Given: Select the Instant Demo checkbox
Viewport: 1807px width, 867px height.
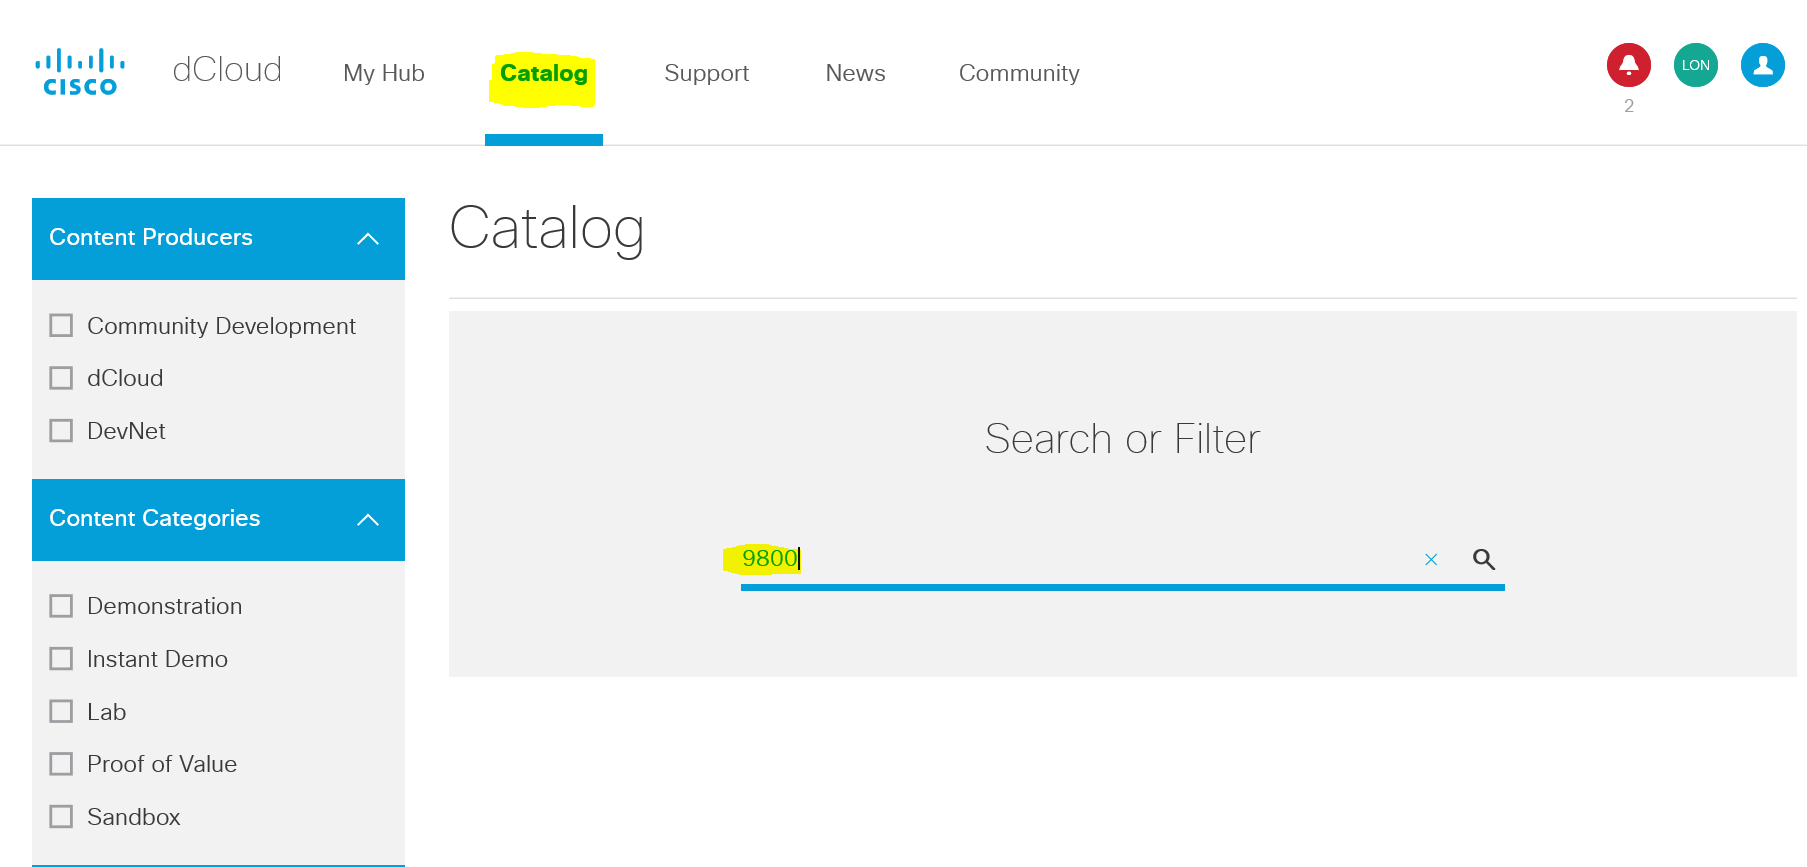Looking at the screenshot, I should tap(62, 659).
